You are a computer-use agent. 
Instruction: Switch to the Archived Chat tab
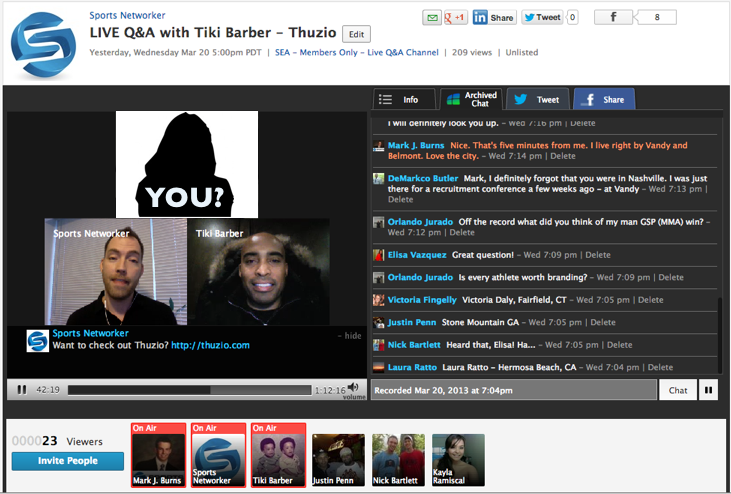point(471,99)
